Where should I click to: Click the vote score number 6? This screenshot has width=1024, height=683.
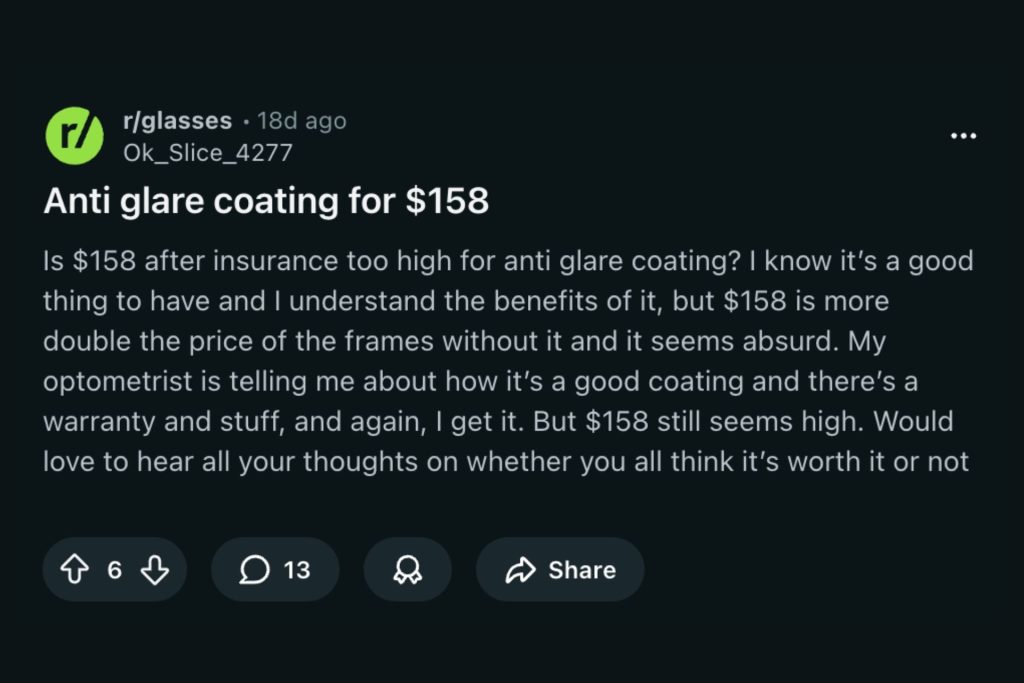[114, 570]
